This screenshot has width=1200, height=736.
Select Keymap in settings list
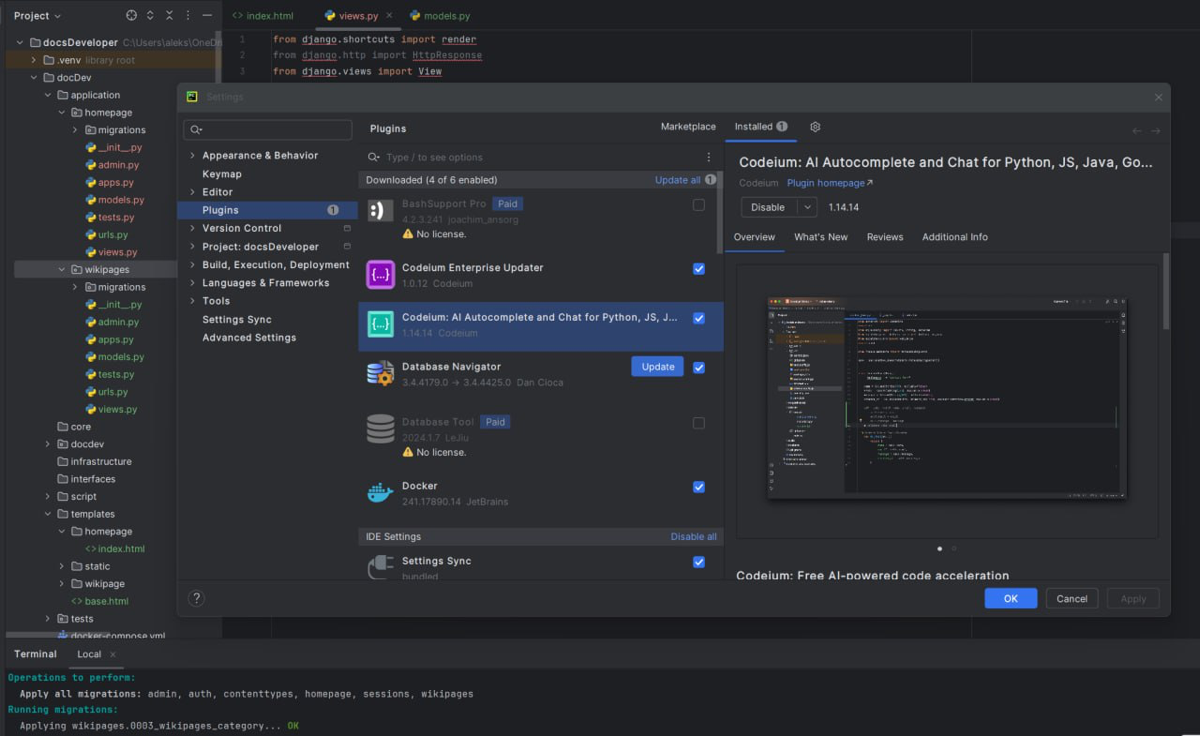[222, 174]
